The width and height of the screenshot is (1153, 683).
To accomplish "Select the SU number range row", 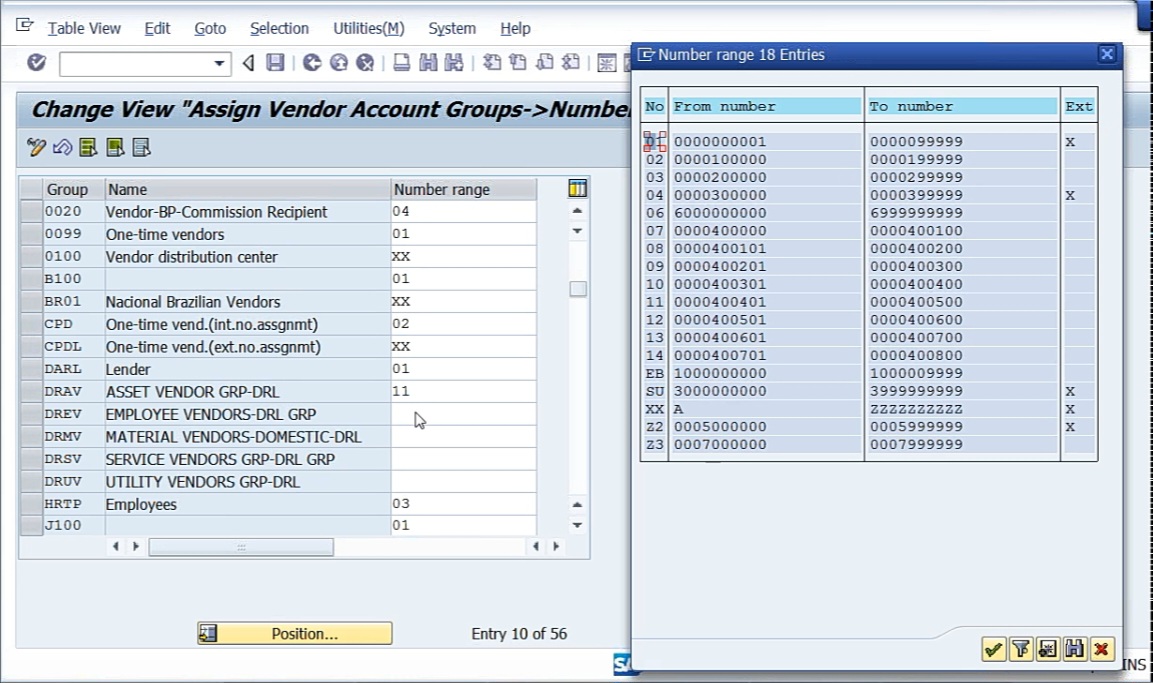I will (868, 391).
